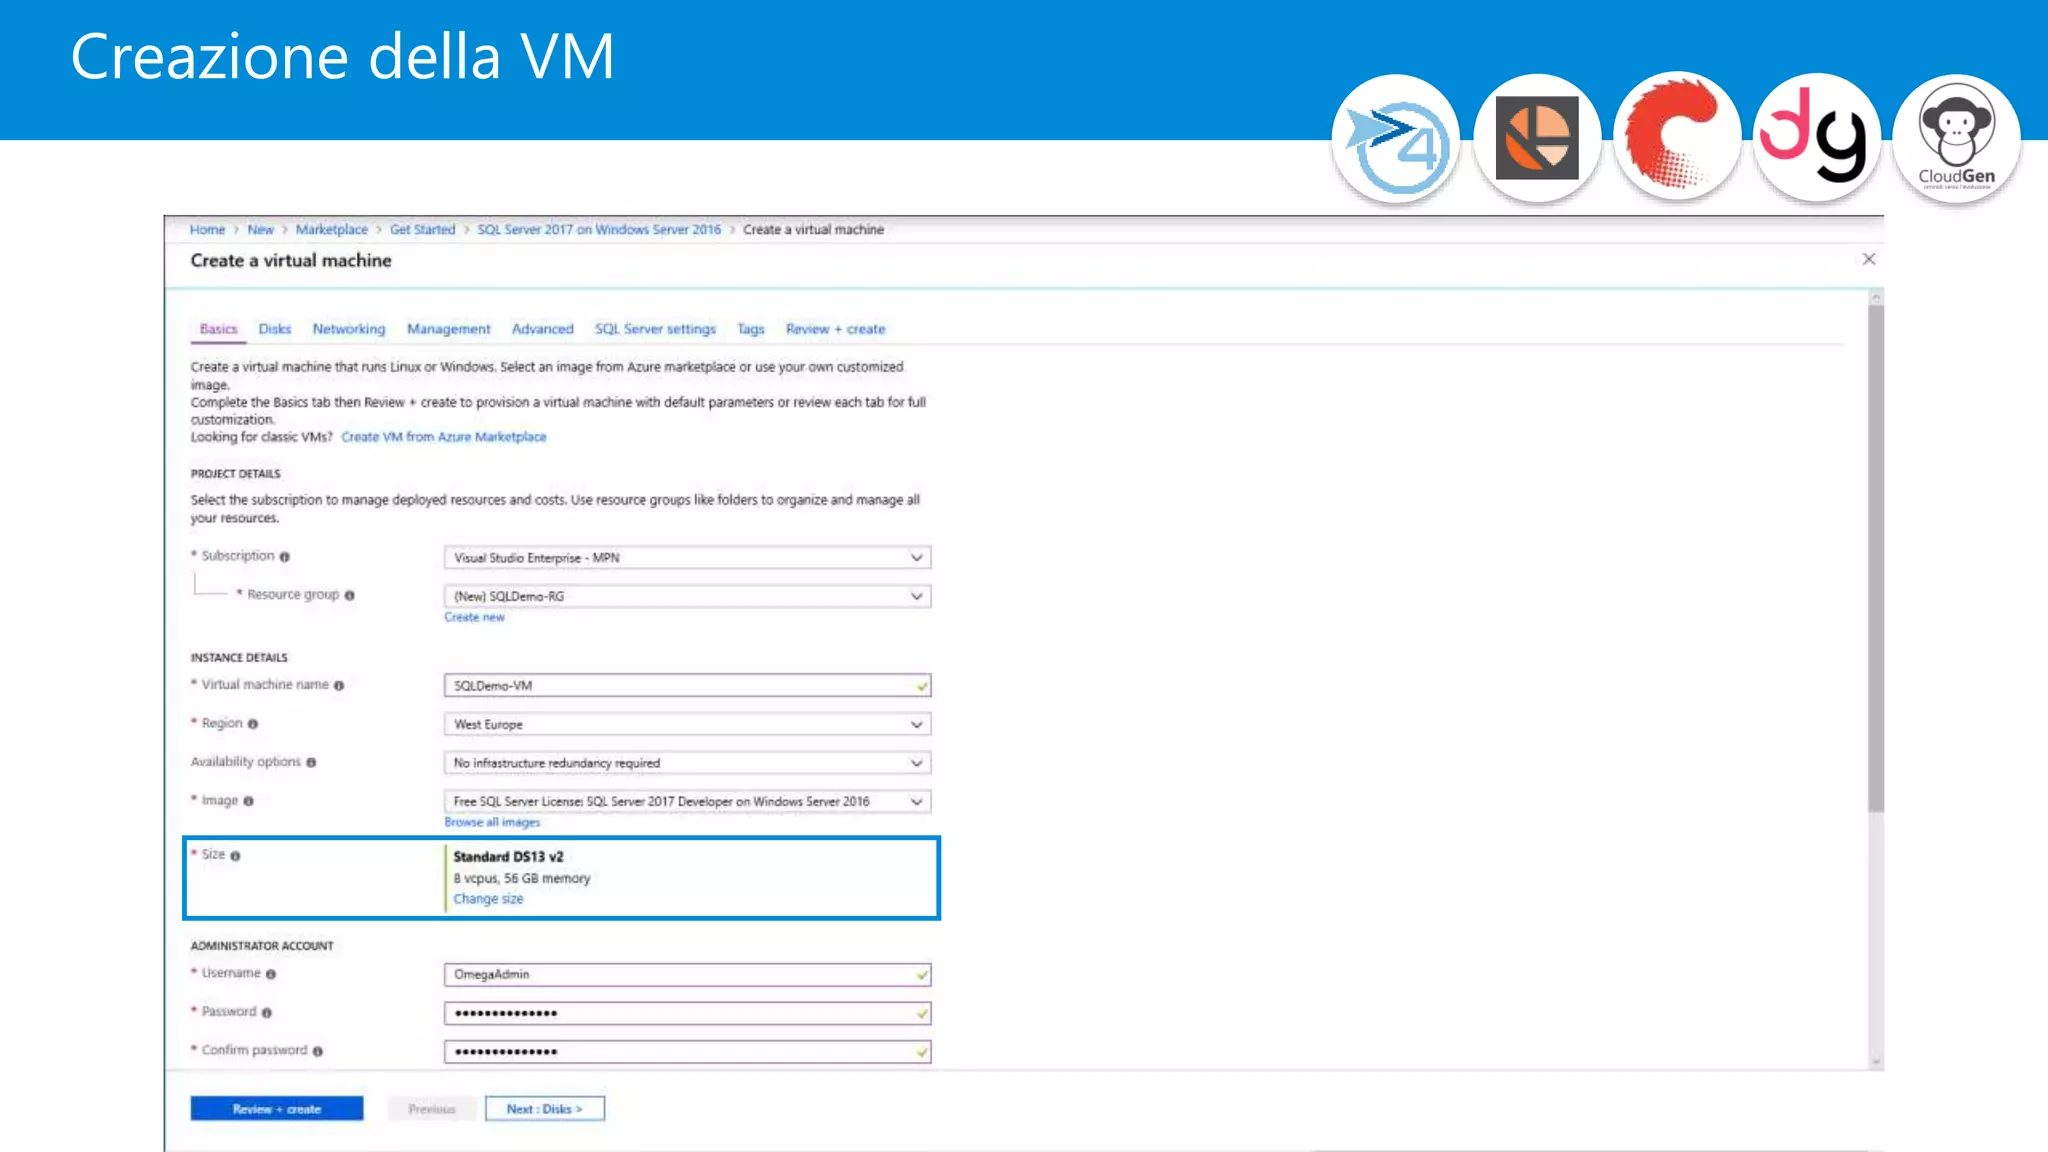Click the Username field containing OmegaAdmin

tap(687, 975)
